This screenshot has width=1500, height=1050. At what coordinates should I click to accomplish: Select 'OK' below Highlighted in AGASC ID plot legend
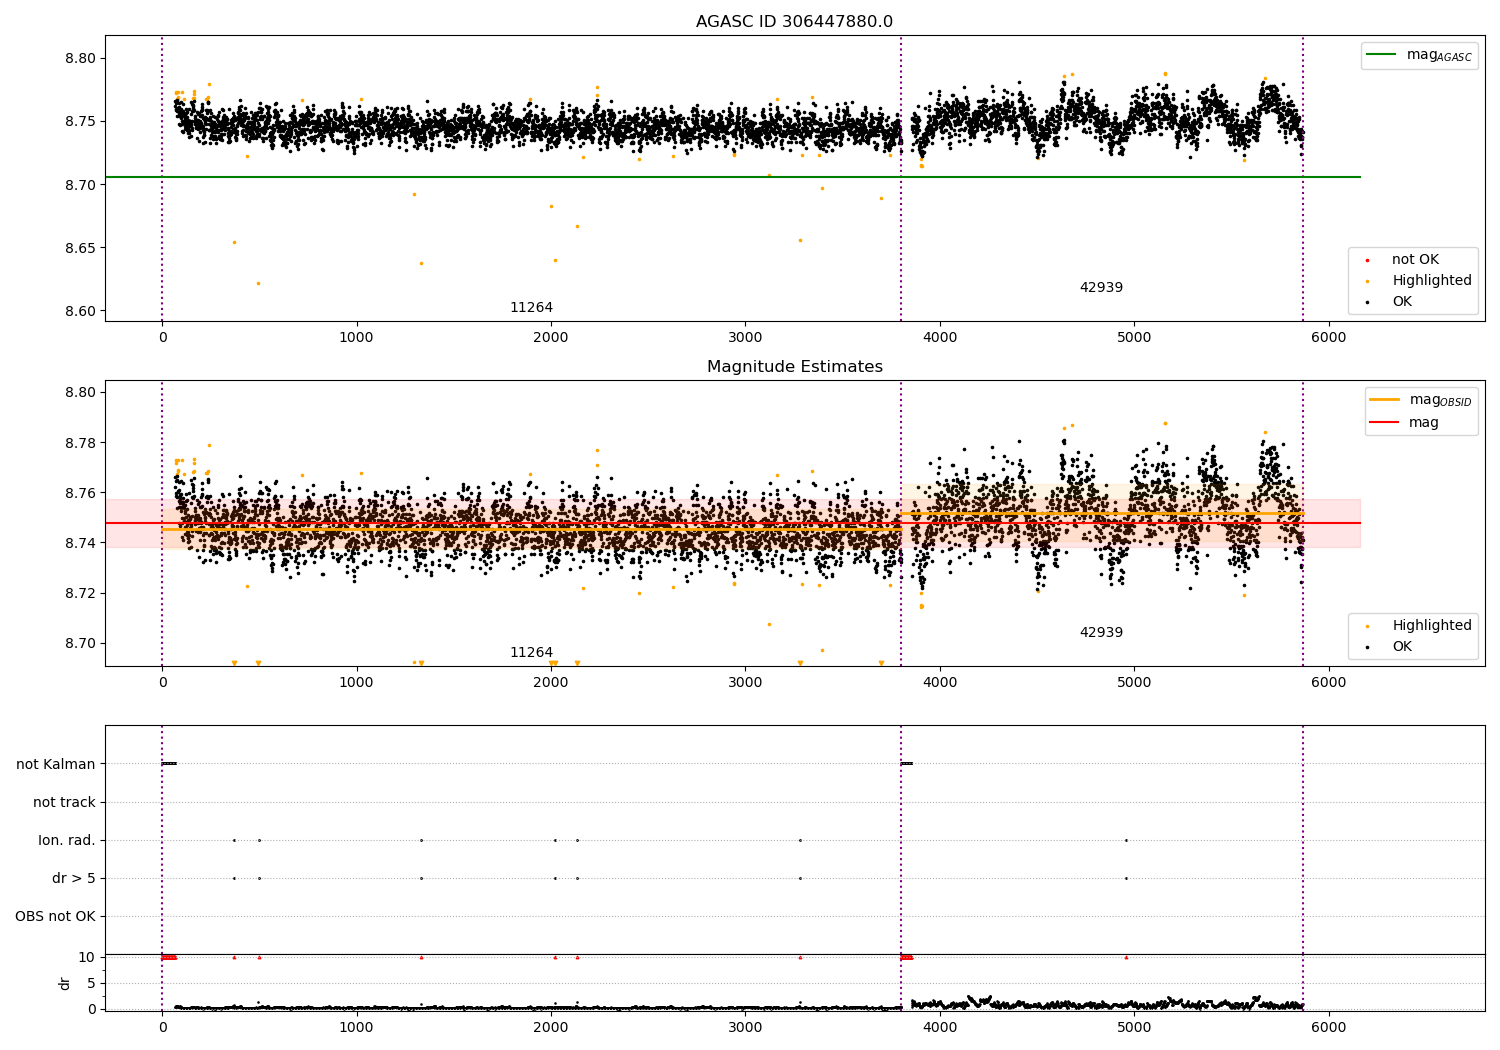tap(1402, 302)
